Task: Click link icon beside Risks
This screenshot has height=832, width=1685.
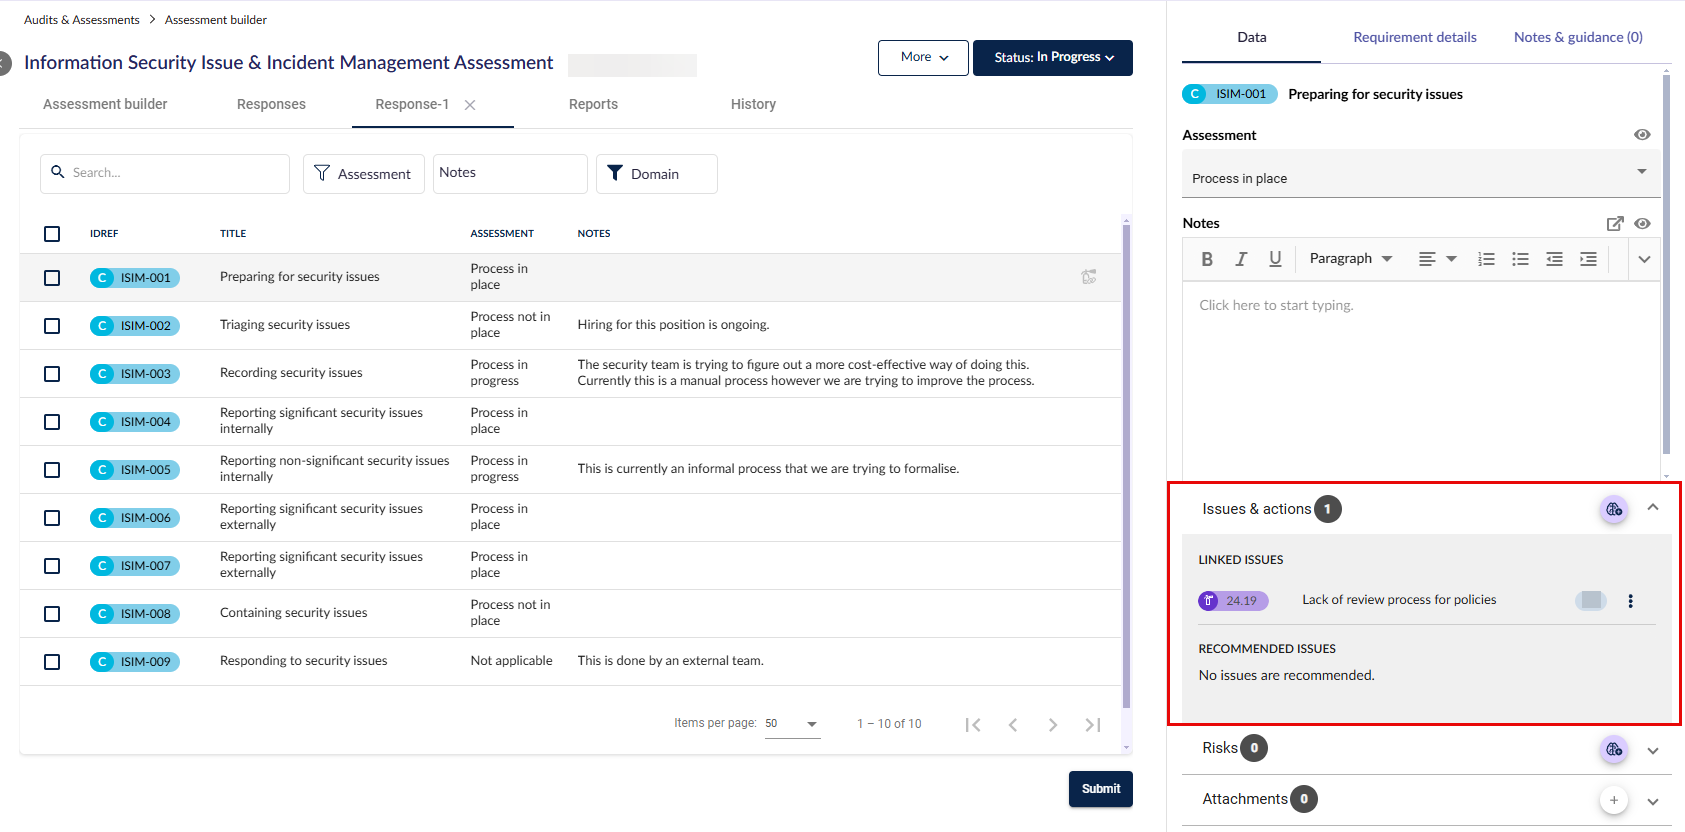Action: [x=1614, y=749]
